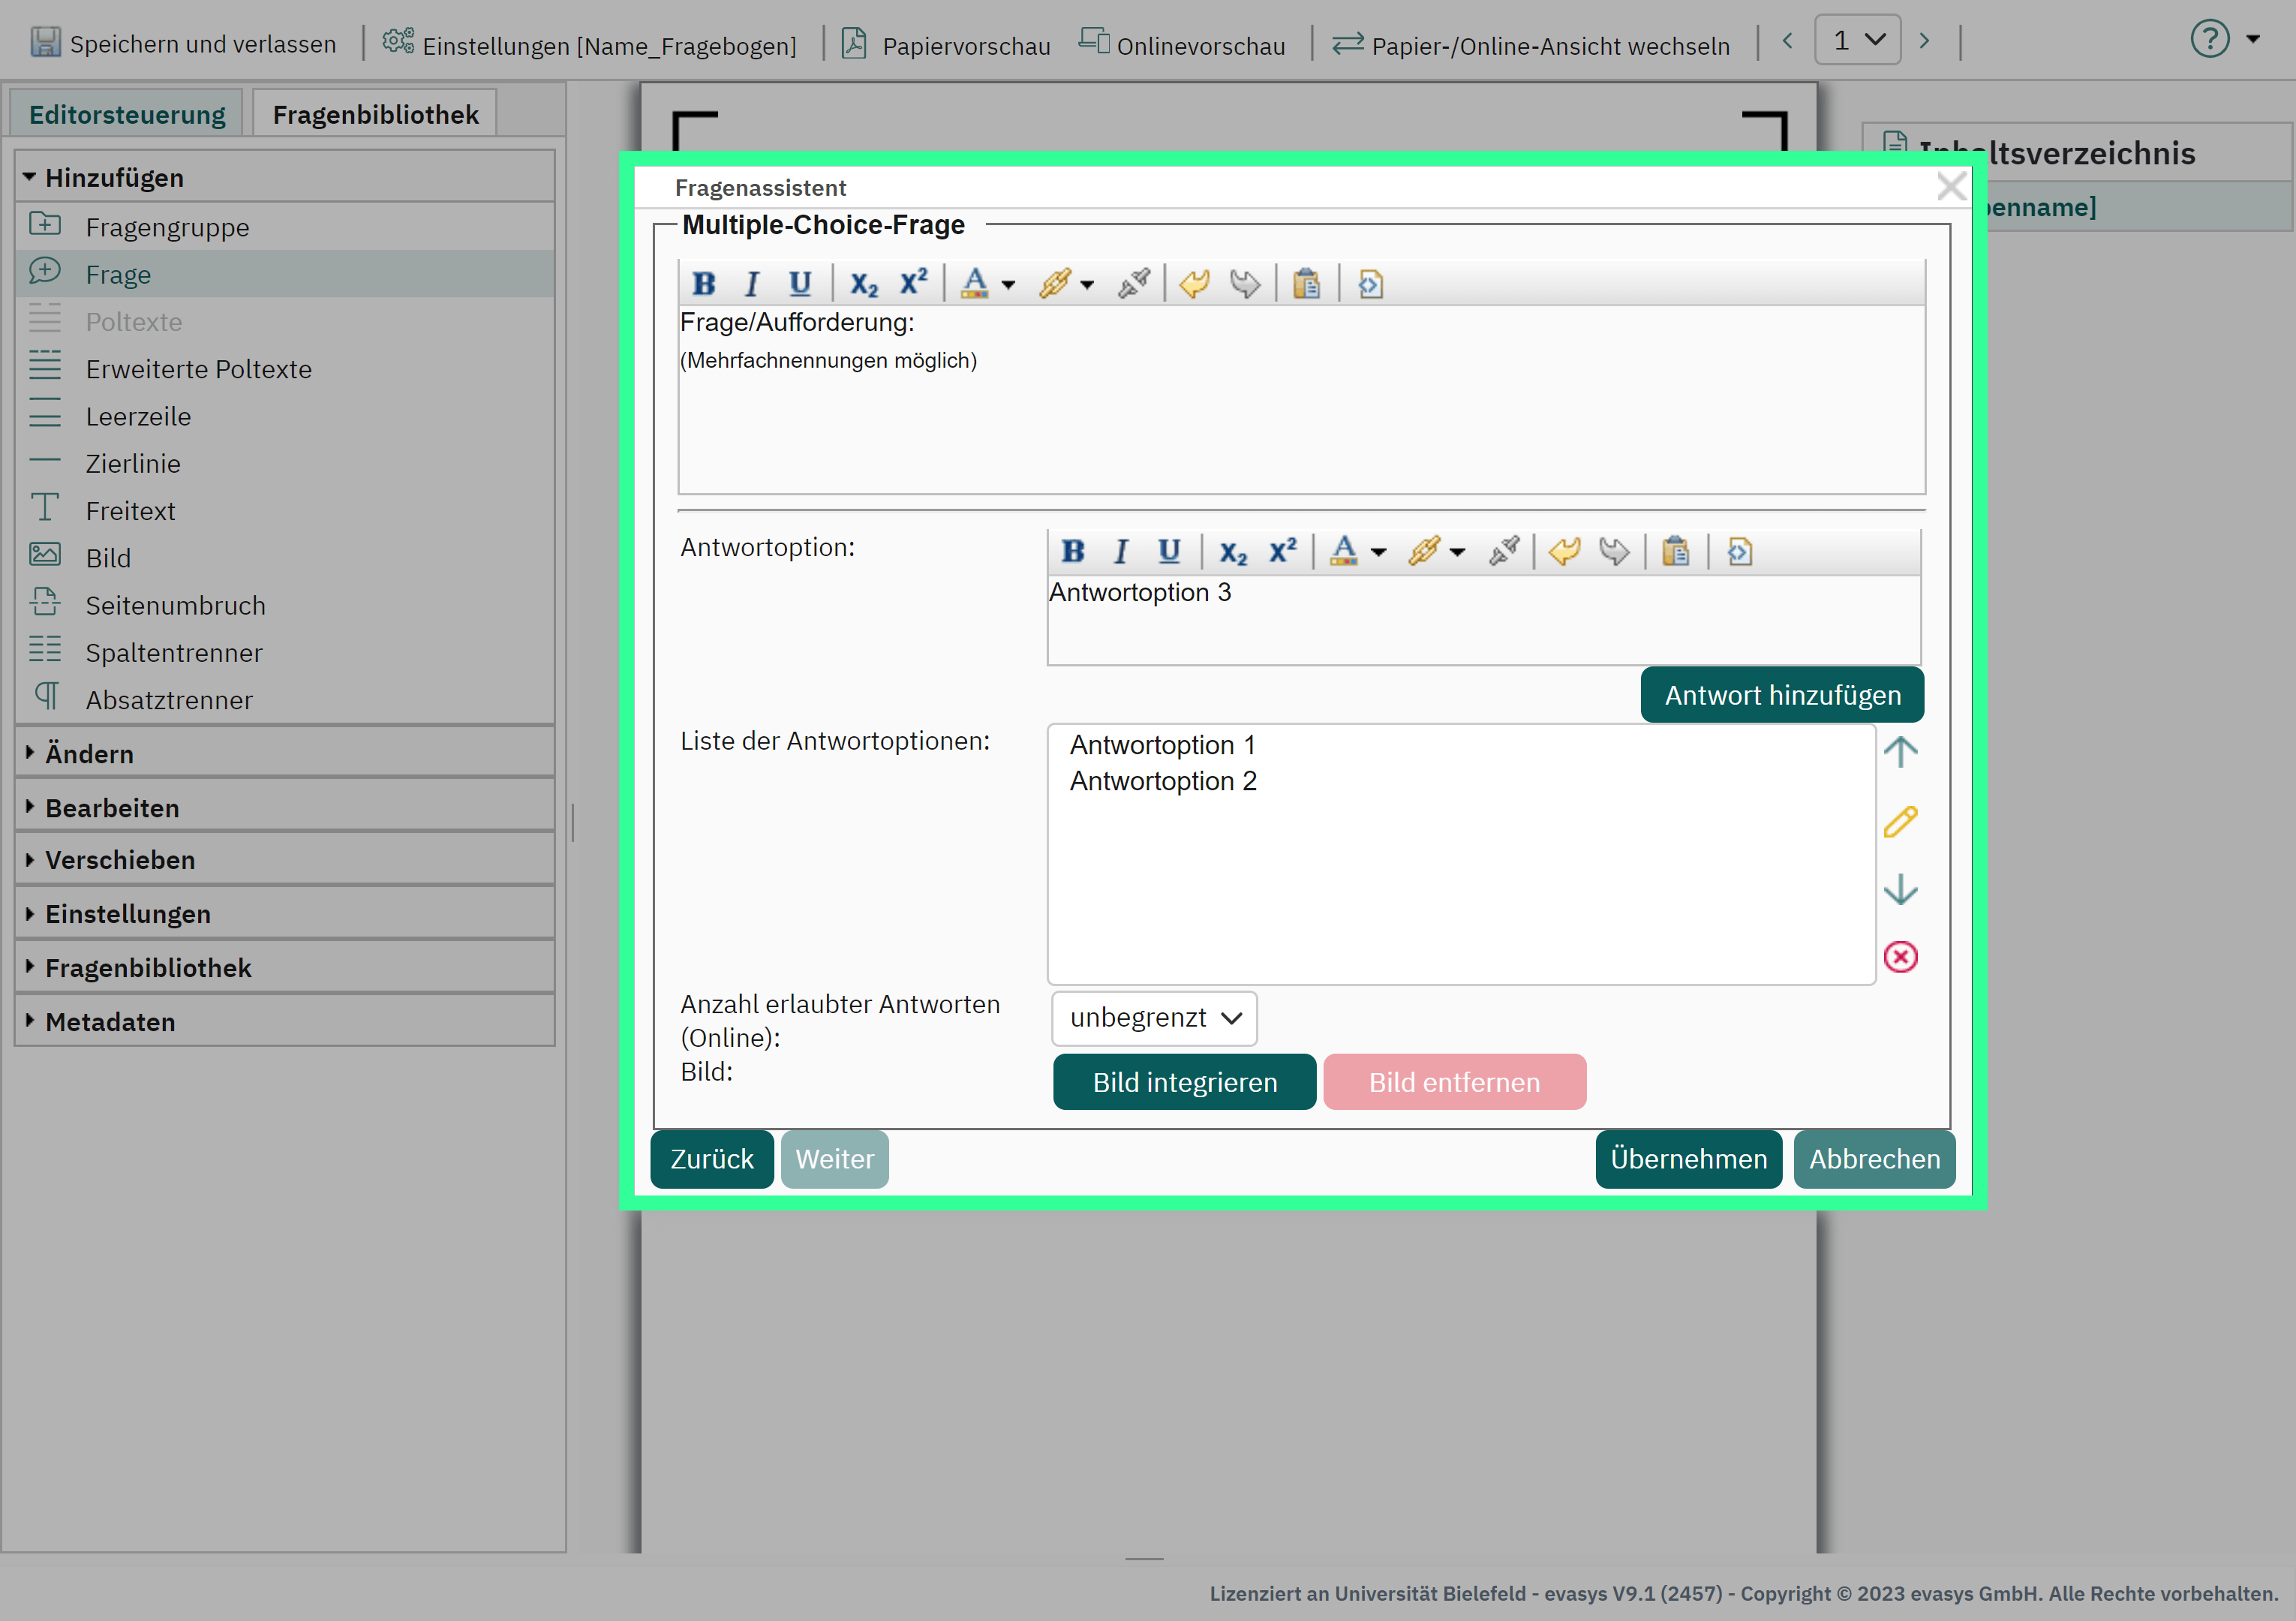
Task: Click Übernehmen to apply the question
Action: click(x=1688, y=1159)
